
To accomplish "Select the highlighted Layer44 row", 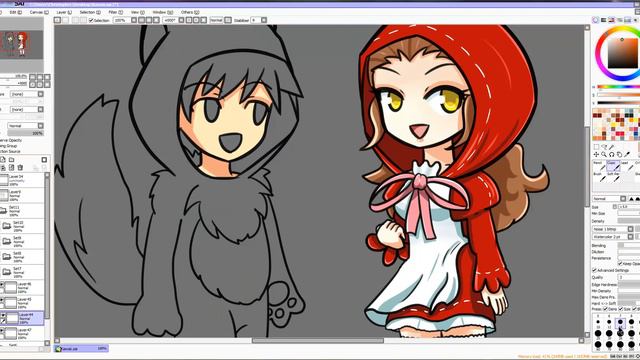I will 22,318.
